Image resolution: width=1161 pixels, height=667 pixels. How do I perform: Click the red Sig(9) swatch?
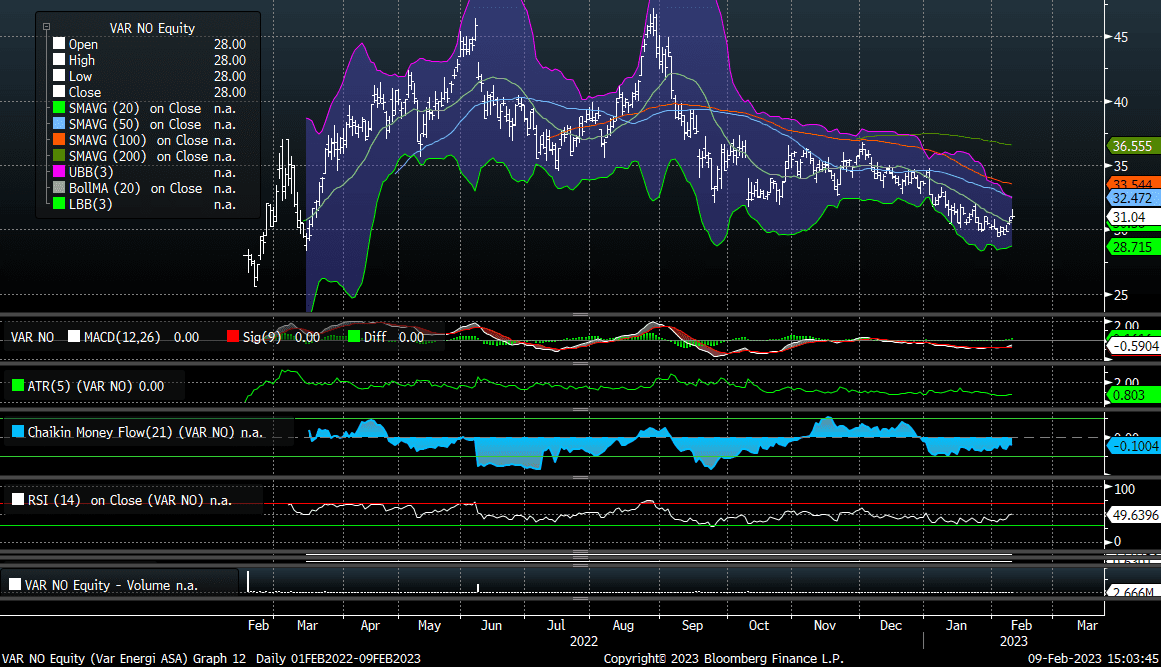[232, 337]
